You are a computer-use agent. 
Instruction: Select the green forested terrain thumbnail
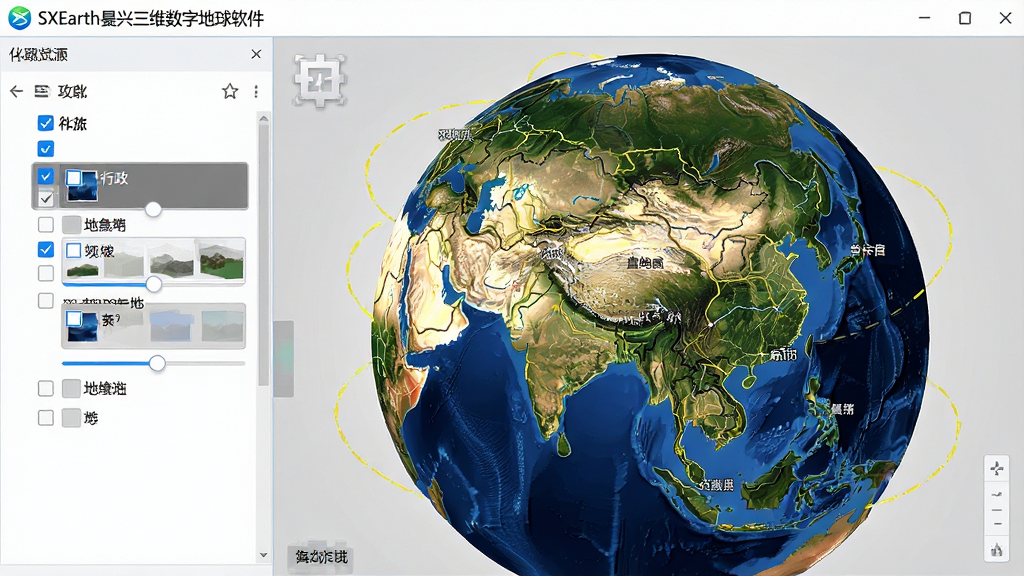[x=221, y=260]
